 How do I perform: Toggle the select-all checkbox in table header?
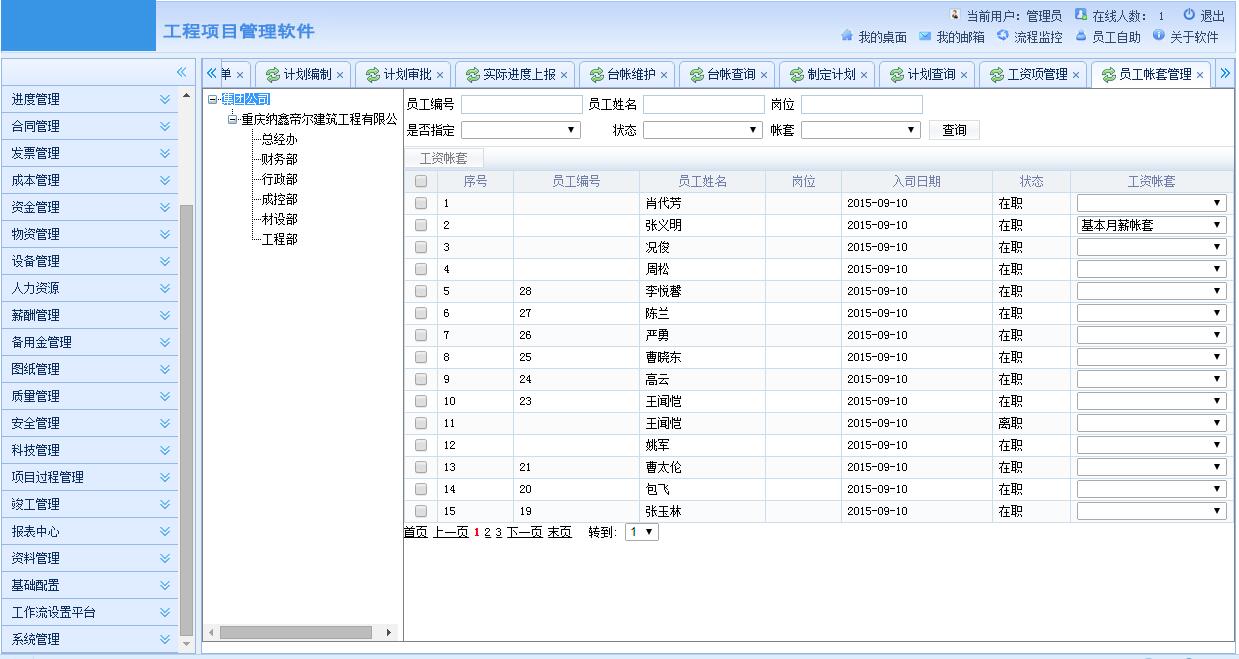coord(421,181)
